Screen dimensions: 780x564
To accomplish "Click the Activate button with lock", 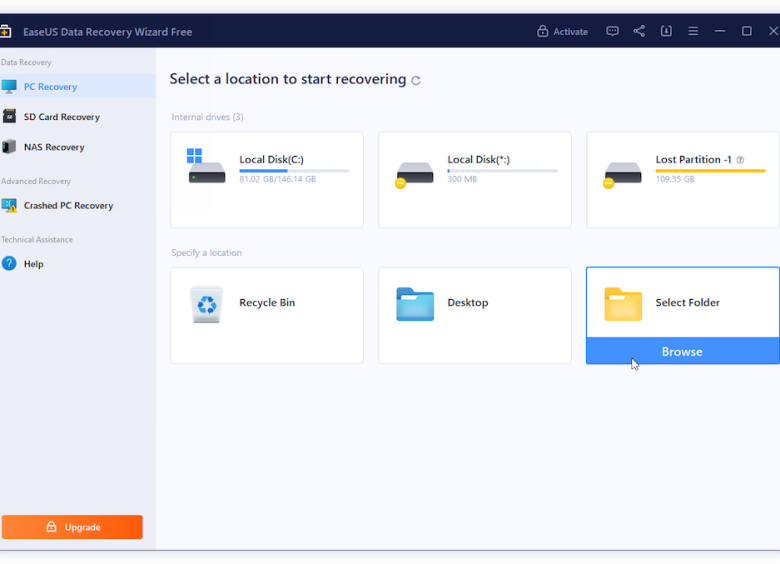I will pyautogui.click(x=562, y=31).
